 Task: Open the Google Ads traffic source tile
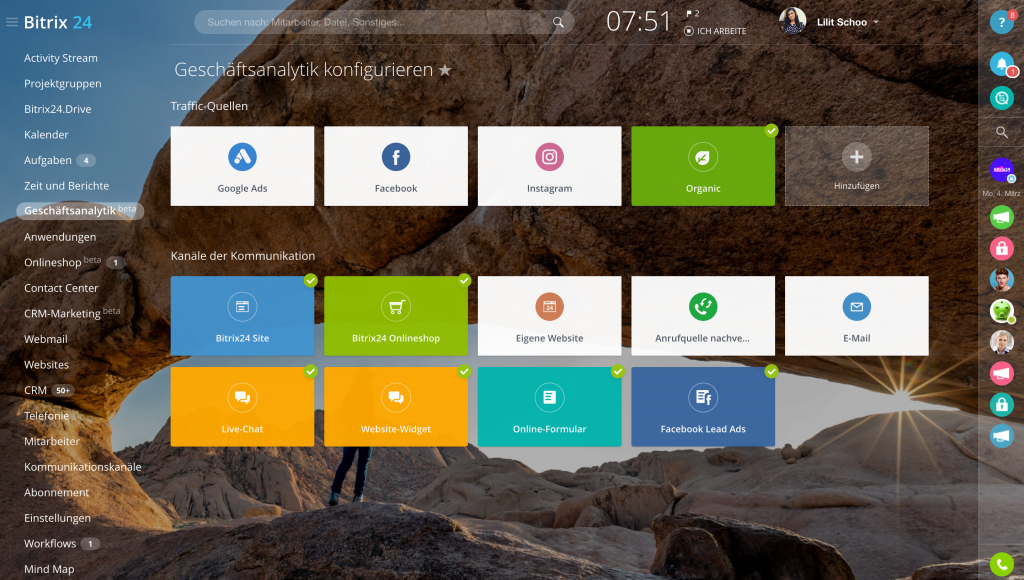[242, 166]
